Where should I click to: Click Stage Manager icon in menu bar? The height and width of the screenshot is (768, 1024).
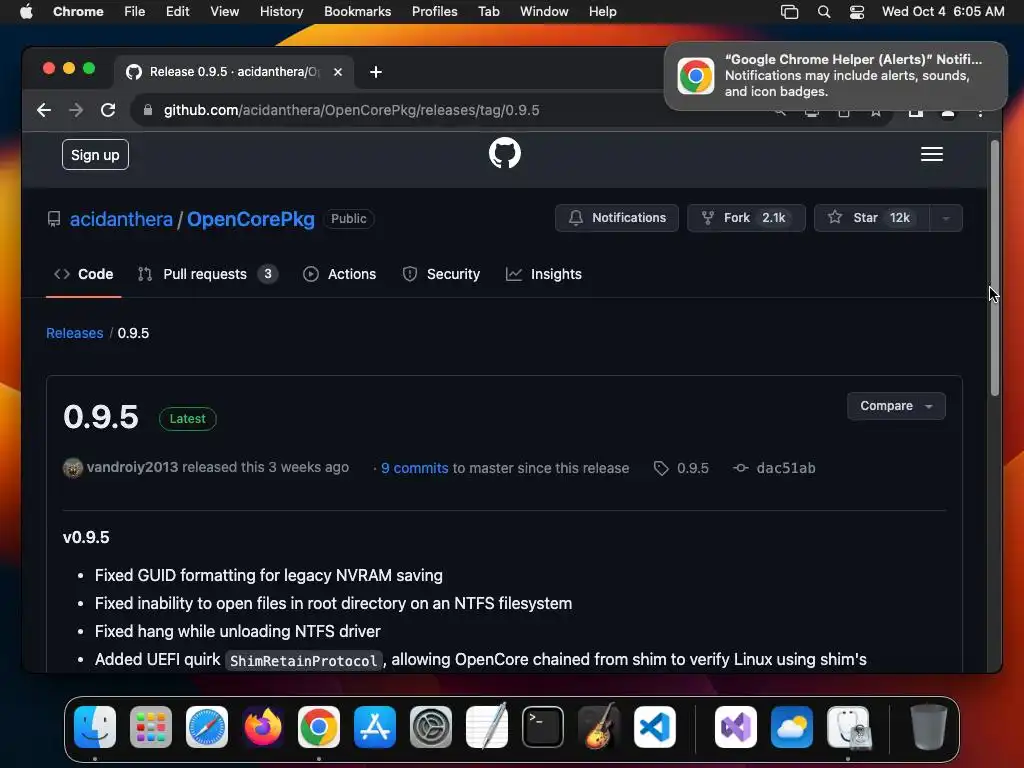[x=790, y=12]
